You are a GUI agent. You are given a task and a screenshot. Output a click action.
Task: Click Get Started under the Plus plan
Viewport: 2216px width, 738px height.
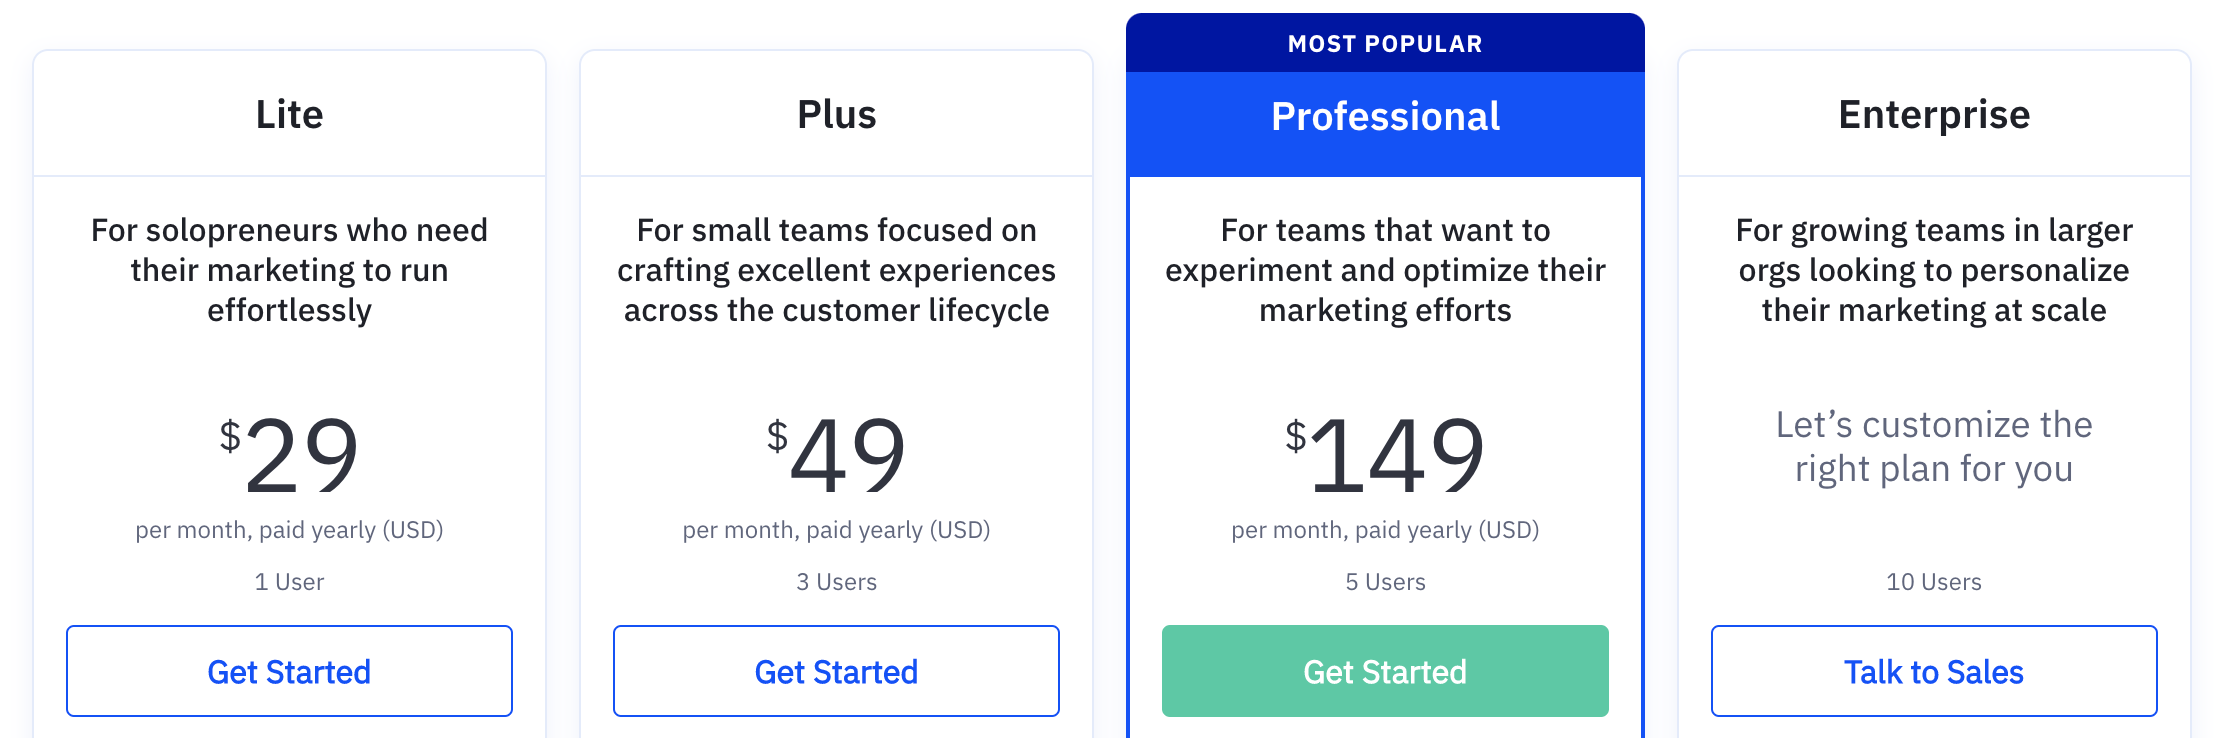click(836, 671)
